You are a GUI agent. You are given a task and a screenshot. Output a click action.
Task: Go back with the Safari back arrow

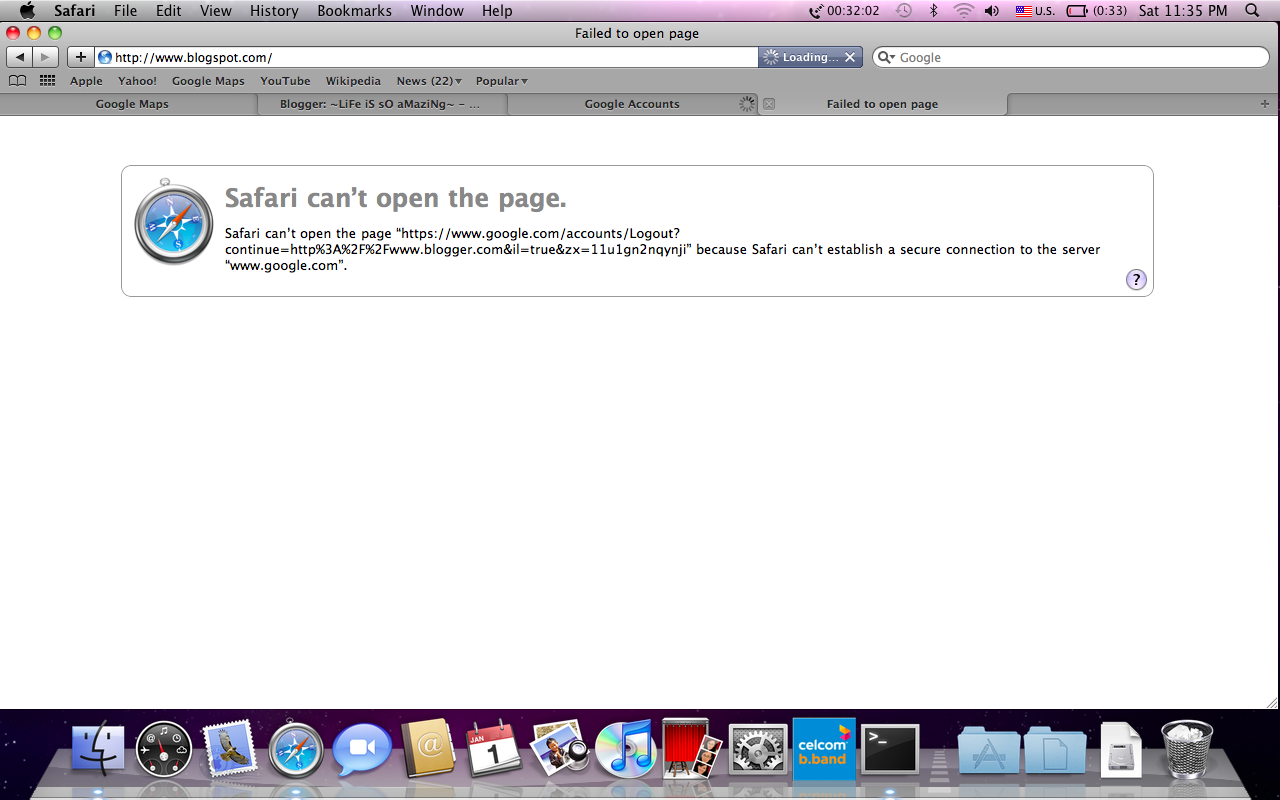tap(20, 57)
